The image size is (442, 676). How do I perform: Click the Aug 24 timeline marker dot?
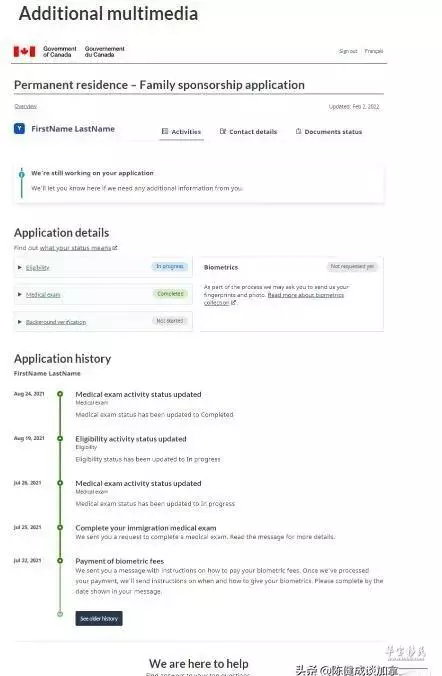(60, 394)
